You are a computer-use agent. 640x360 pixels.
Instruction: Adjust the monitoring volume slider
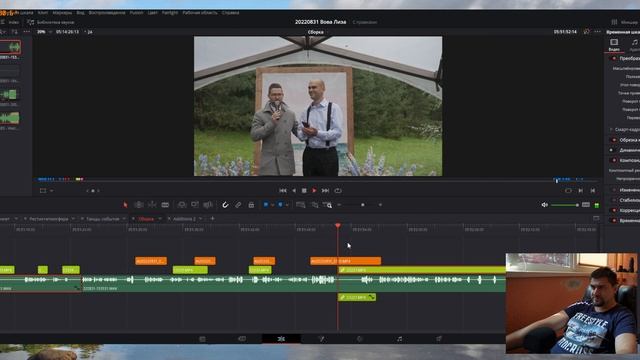[x=565, y=205]
